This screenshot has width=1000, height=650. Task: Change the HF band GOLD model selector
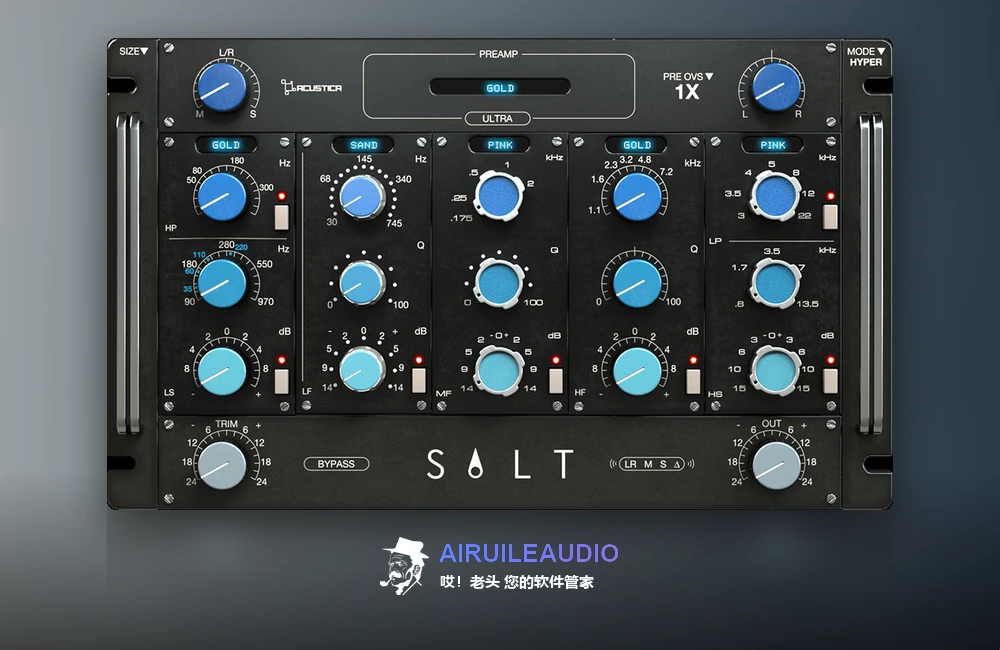[x=636, y=145]
